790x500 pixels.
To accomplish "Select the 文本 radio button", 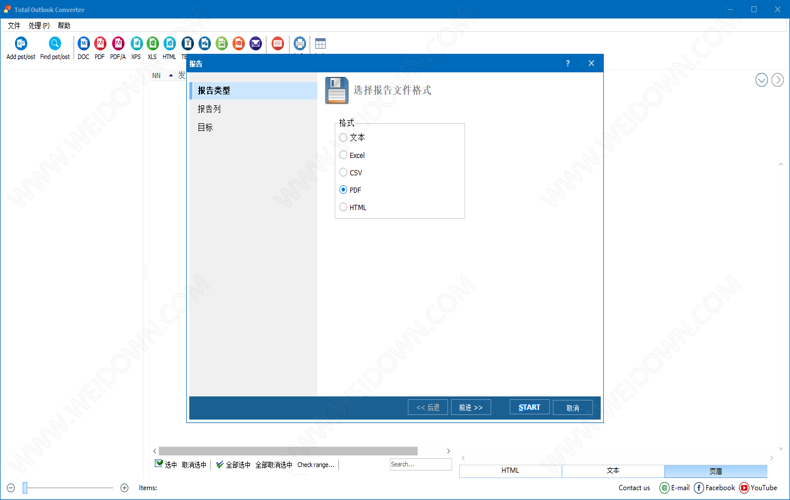I will pyautogui.click(x=343, y=138).
